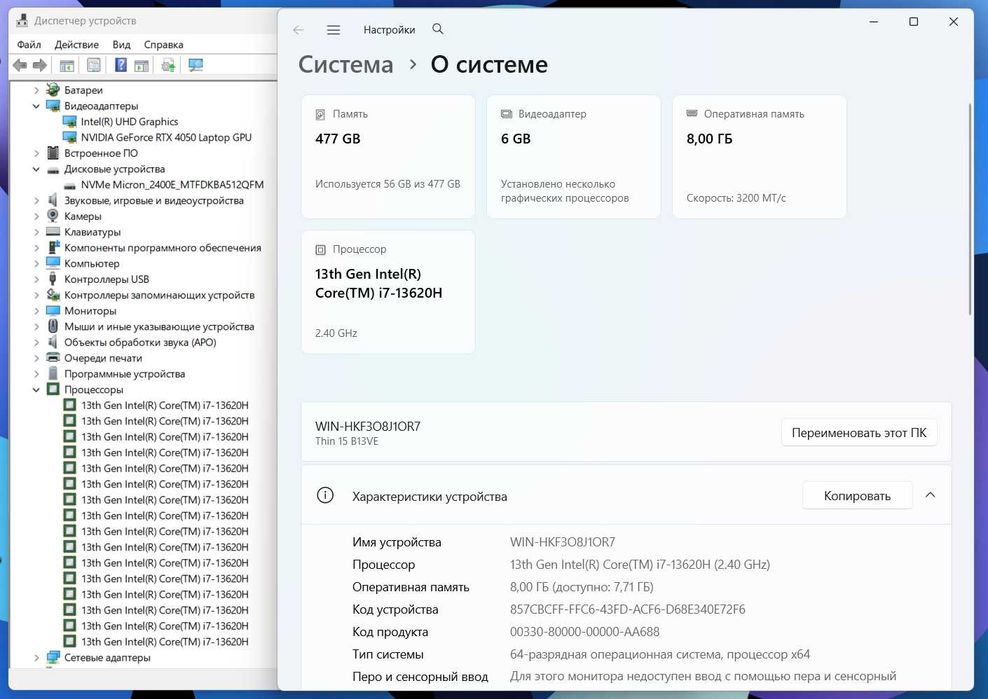Click the Оперативная память RAM icon

tap(692, 113)
